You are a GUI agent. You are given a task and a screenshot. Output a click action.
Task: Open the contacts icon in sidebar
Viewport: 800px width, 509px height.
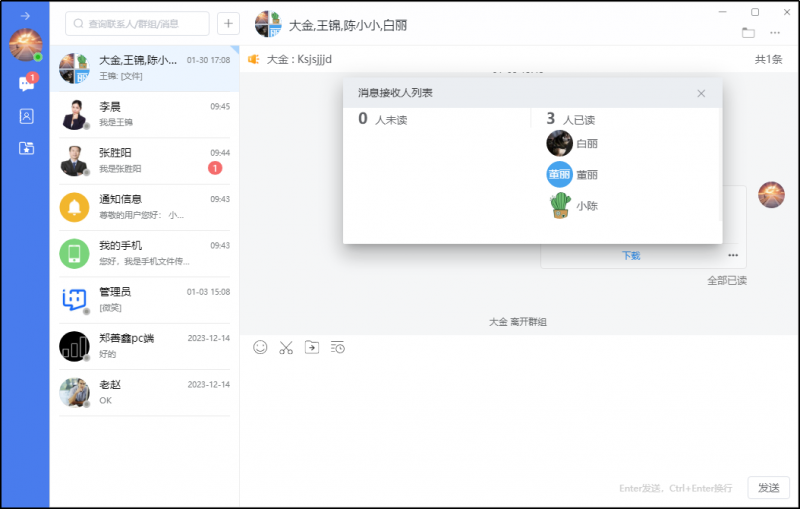pos(26,116)
